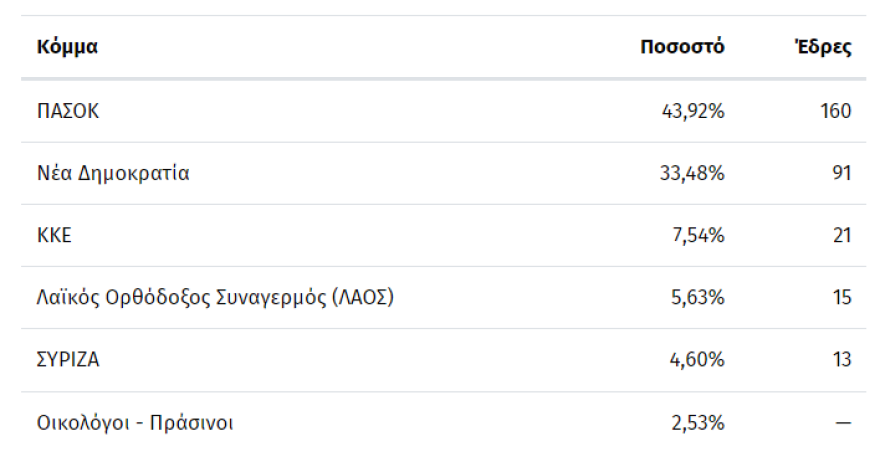This screenshot has height=467, width=880.
Task: Select the ΣΥΡΙΖΑ party name cell
Action: click(x=68, y=360)
